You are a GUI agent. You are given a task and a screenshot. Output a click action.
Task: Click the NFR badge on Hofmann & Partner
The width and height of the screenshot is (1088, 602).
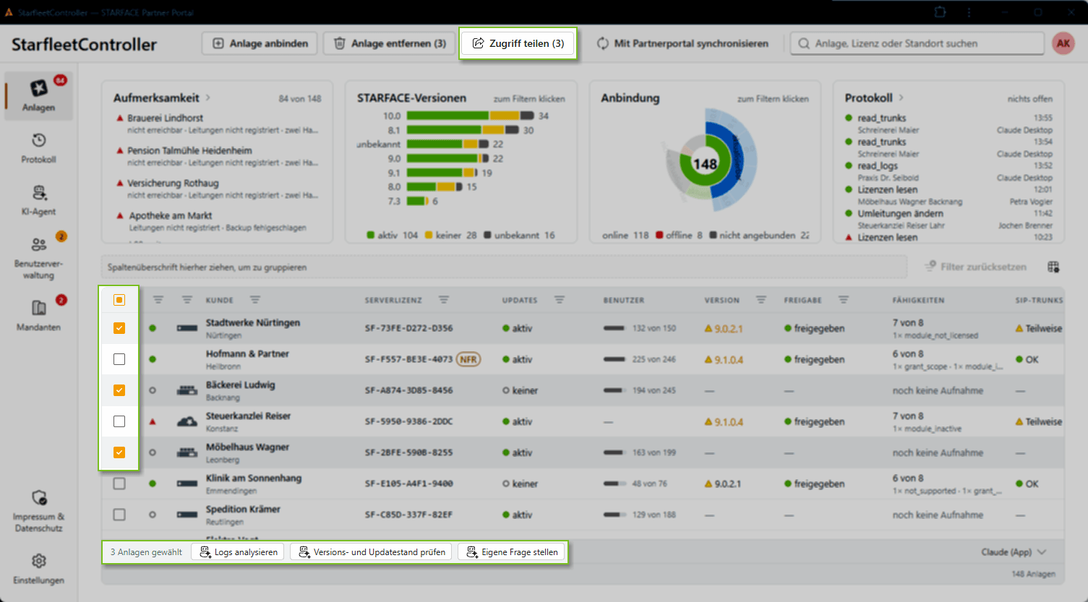[x=468, y=359]
